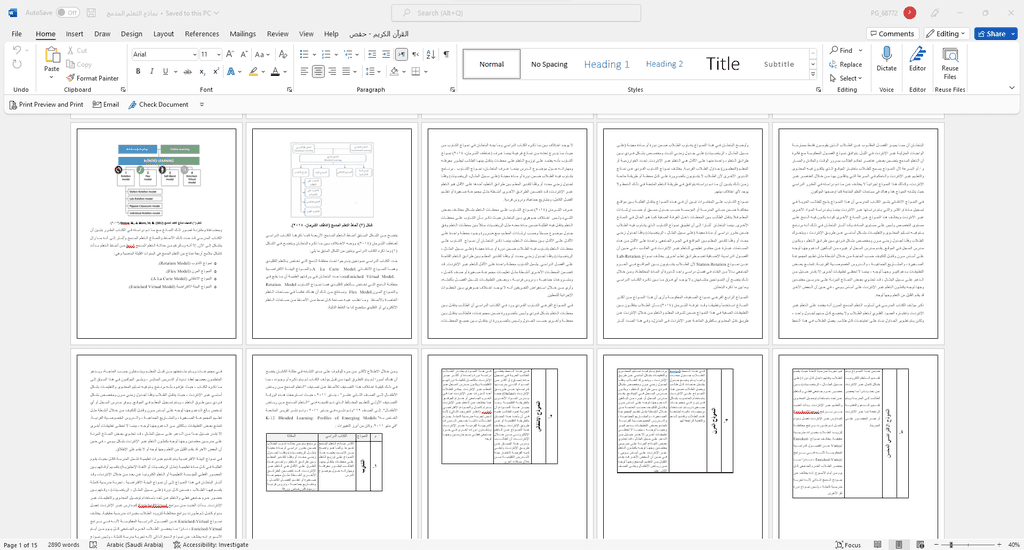Click the Editing mode button
The height and width of the screenshot is (550, 1024).
(946, 34)
